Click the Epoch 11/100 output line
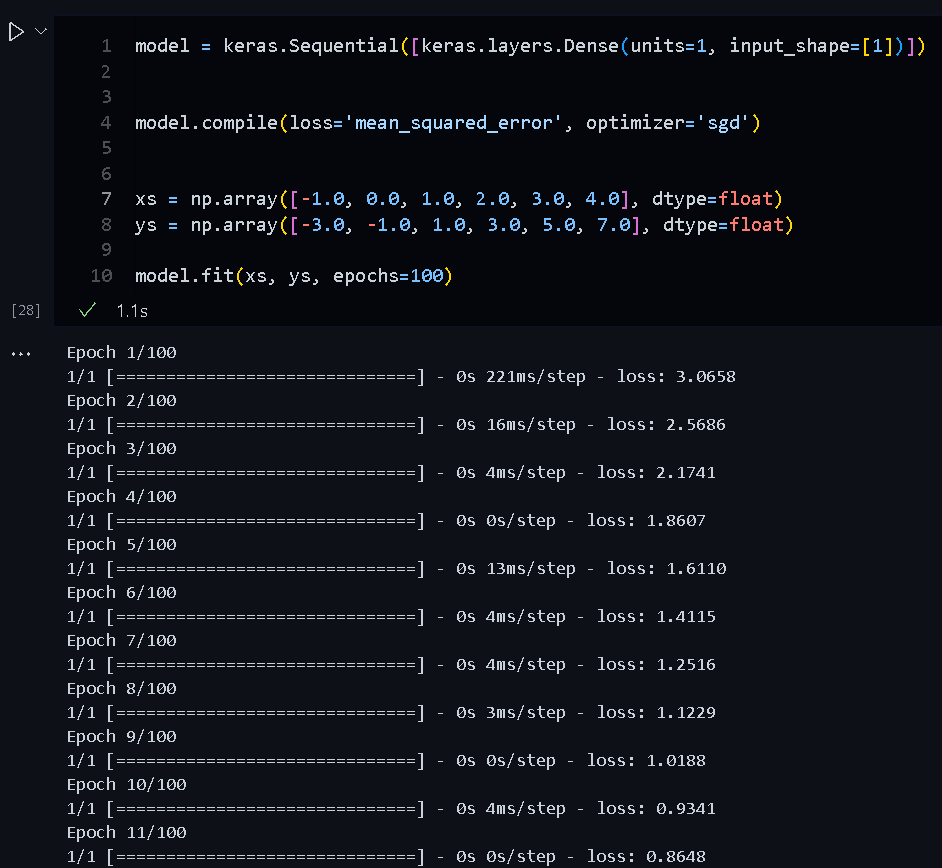The height and width of the screenshot is (868, 942). point(126,833)
